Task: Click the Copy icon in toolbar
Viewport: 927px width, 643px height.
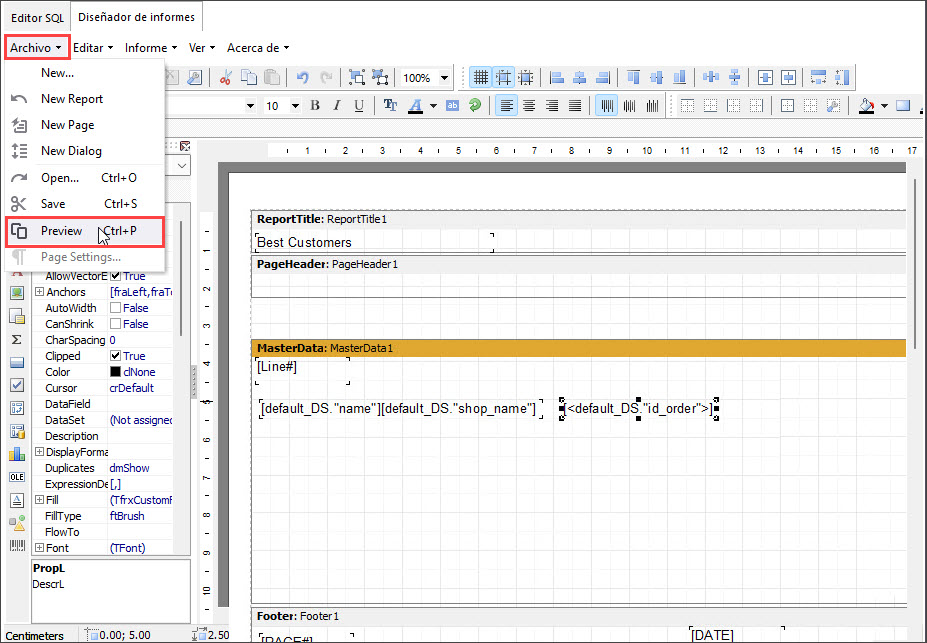Action: (x=249, y=77)
